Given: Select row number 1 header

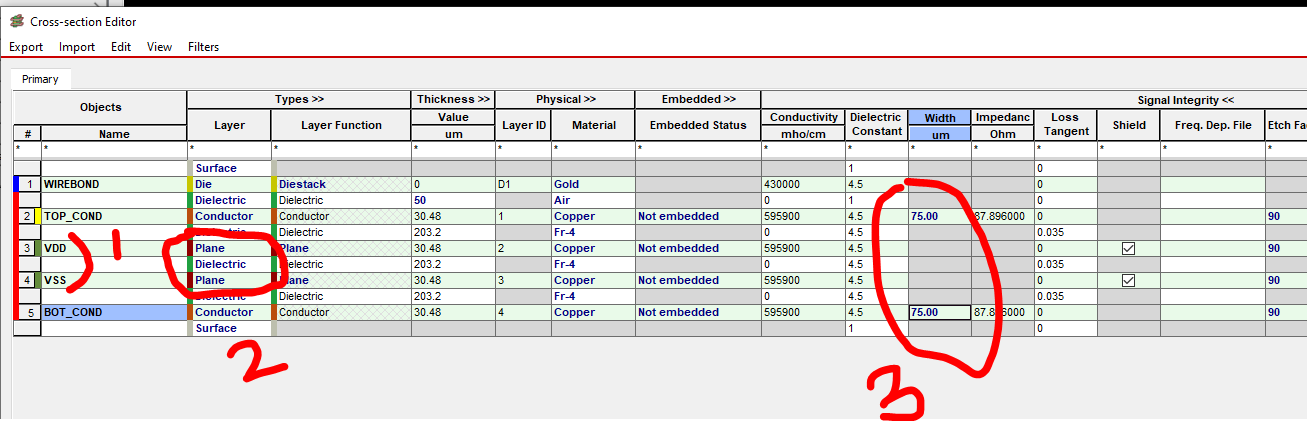Looking at the screenshot, I should [30, 184].
